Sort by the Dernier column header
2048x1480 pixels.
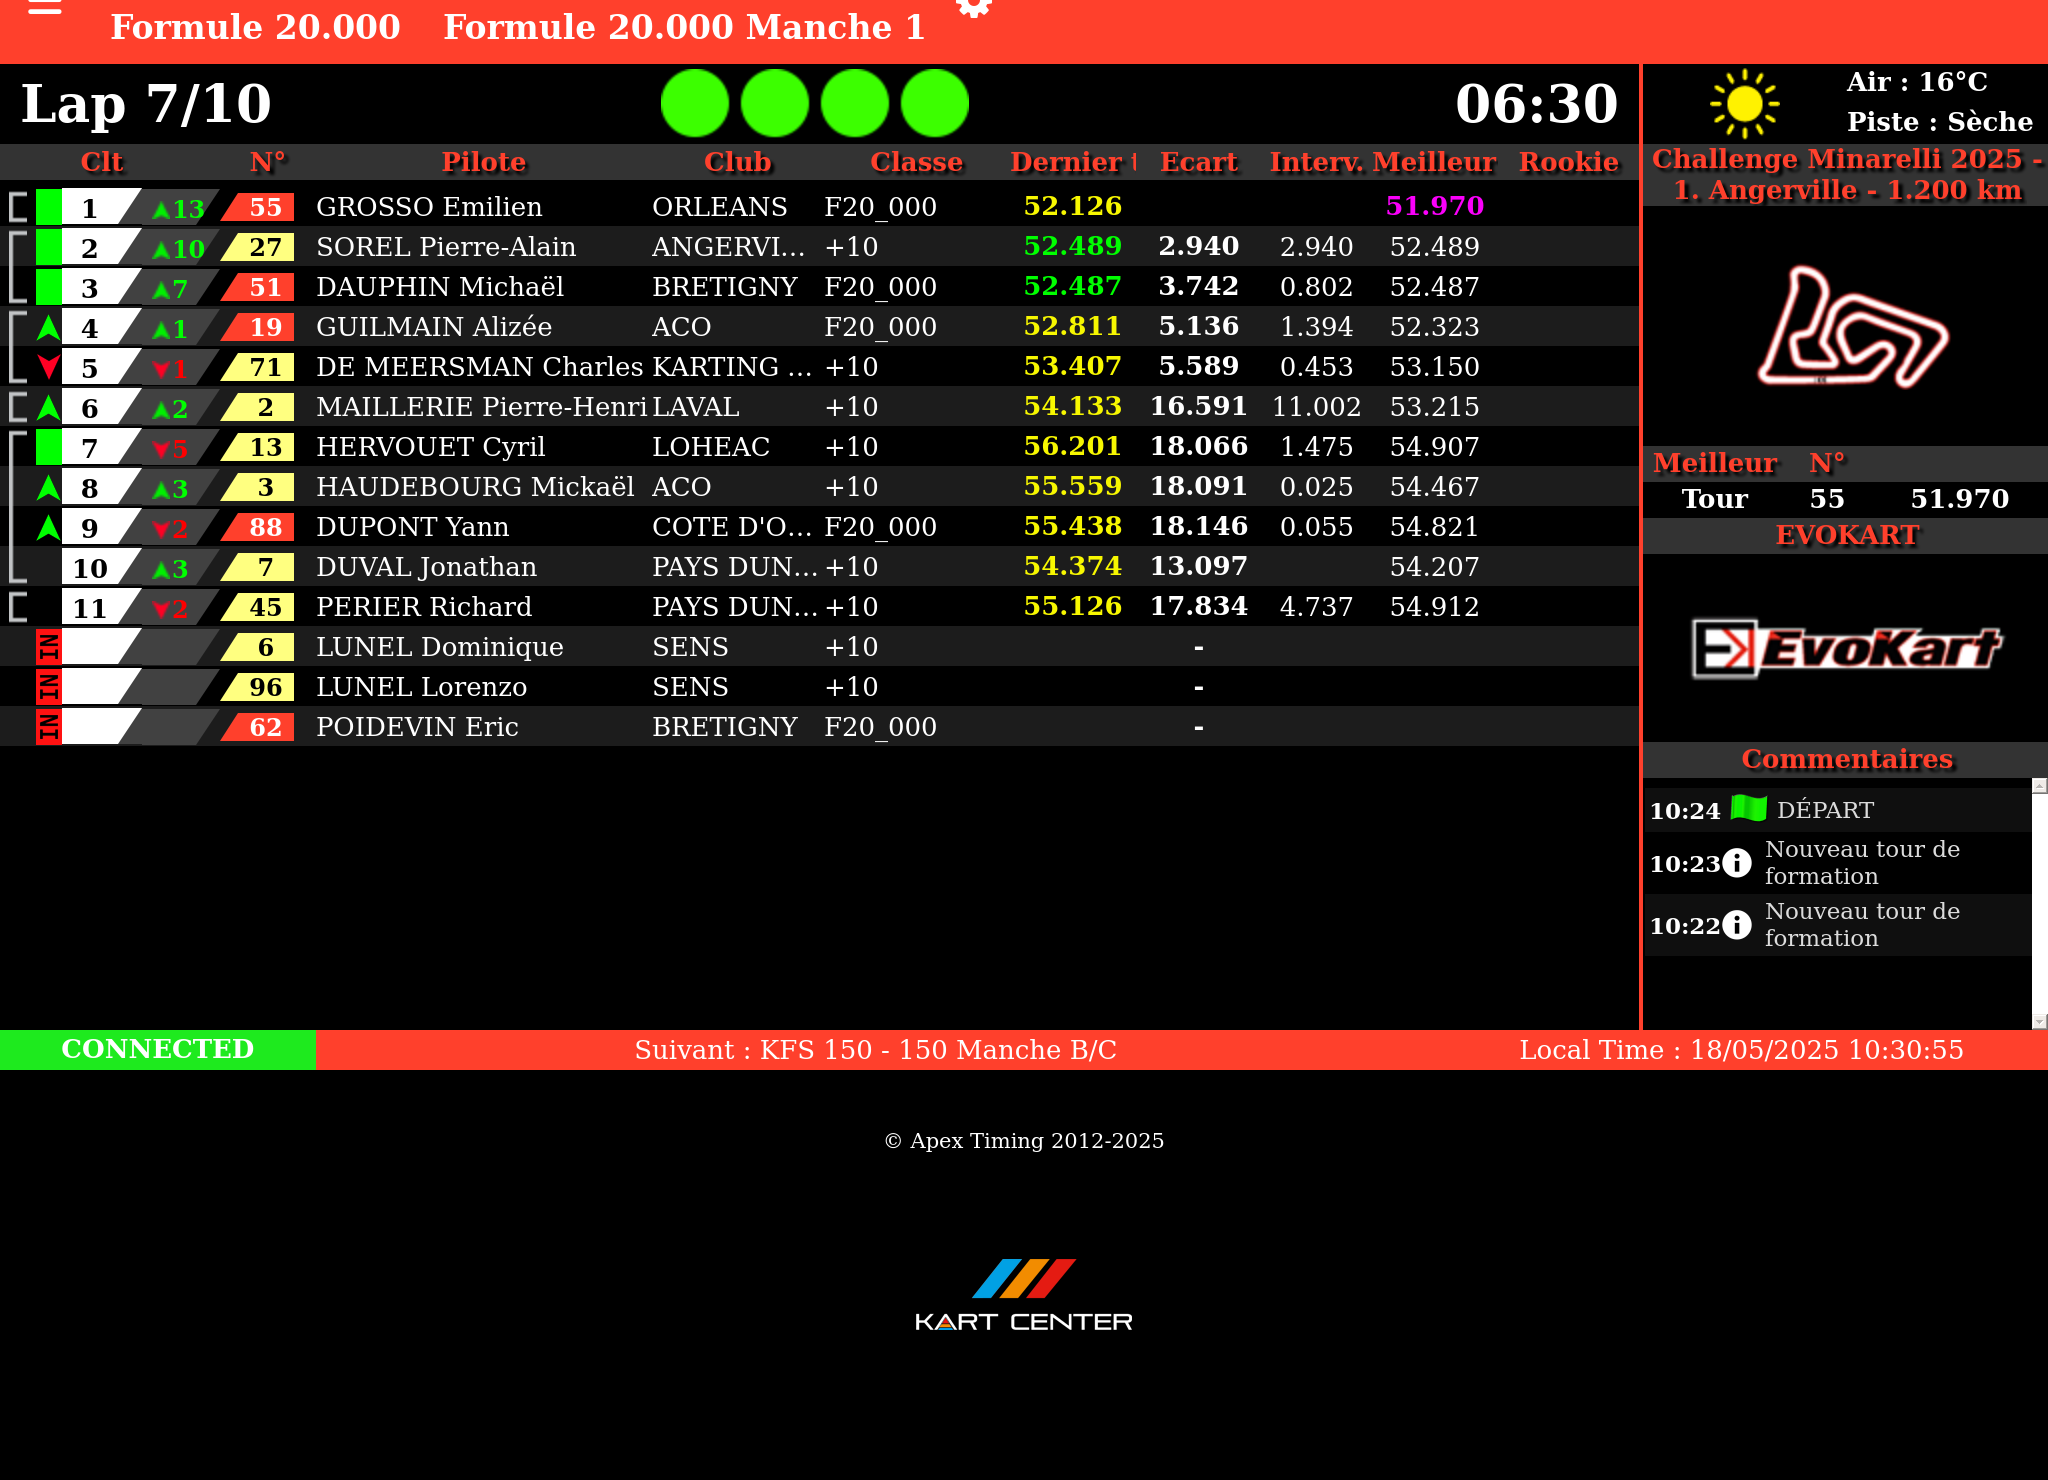[1066, 162]
